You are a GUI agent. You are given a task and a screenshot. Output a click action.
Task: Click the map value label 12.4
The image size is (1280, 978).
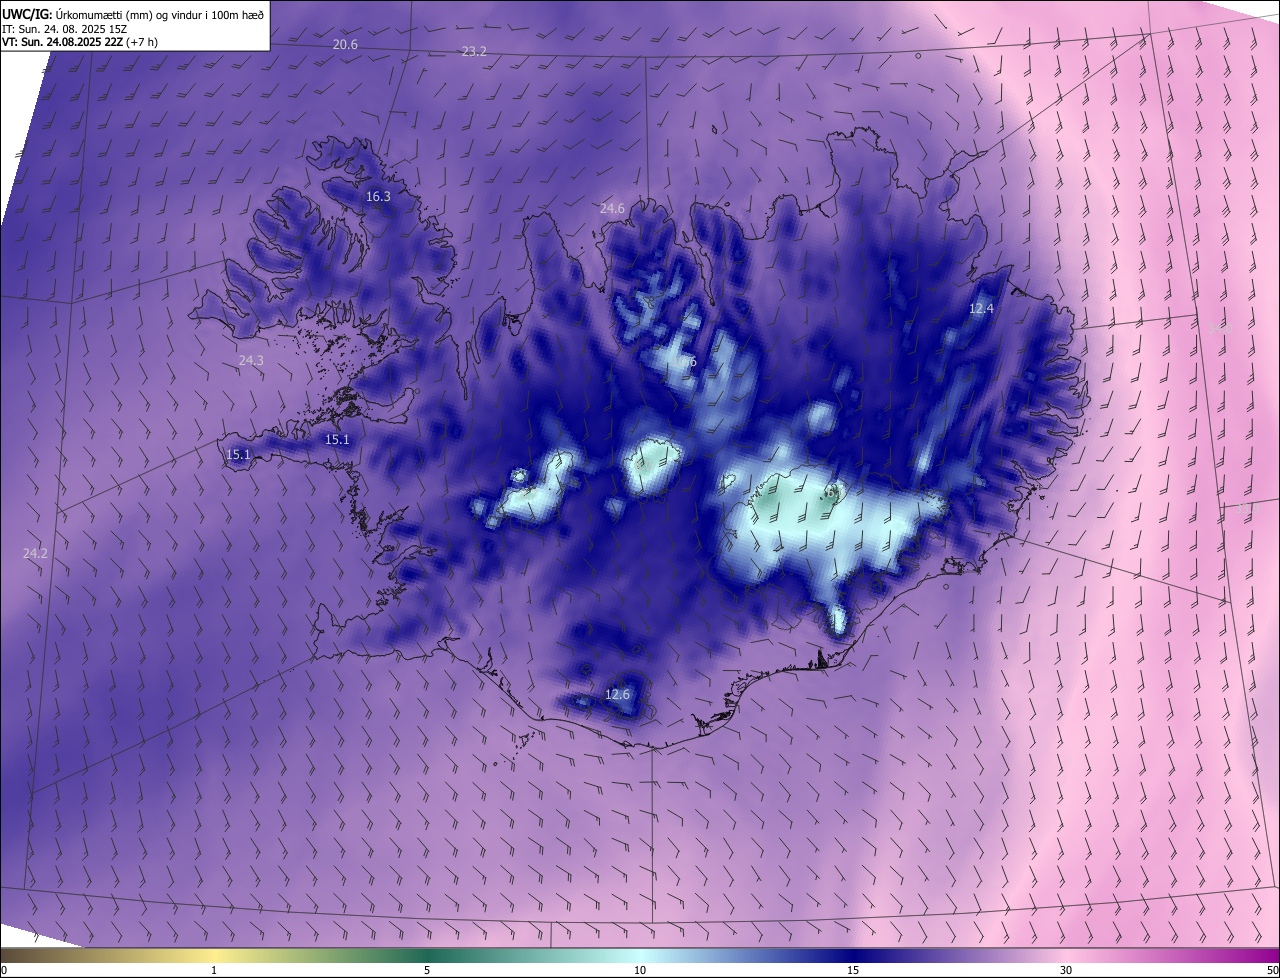981,309
